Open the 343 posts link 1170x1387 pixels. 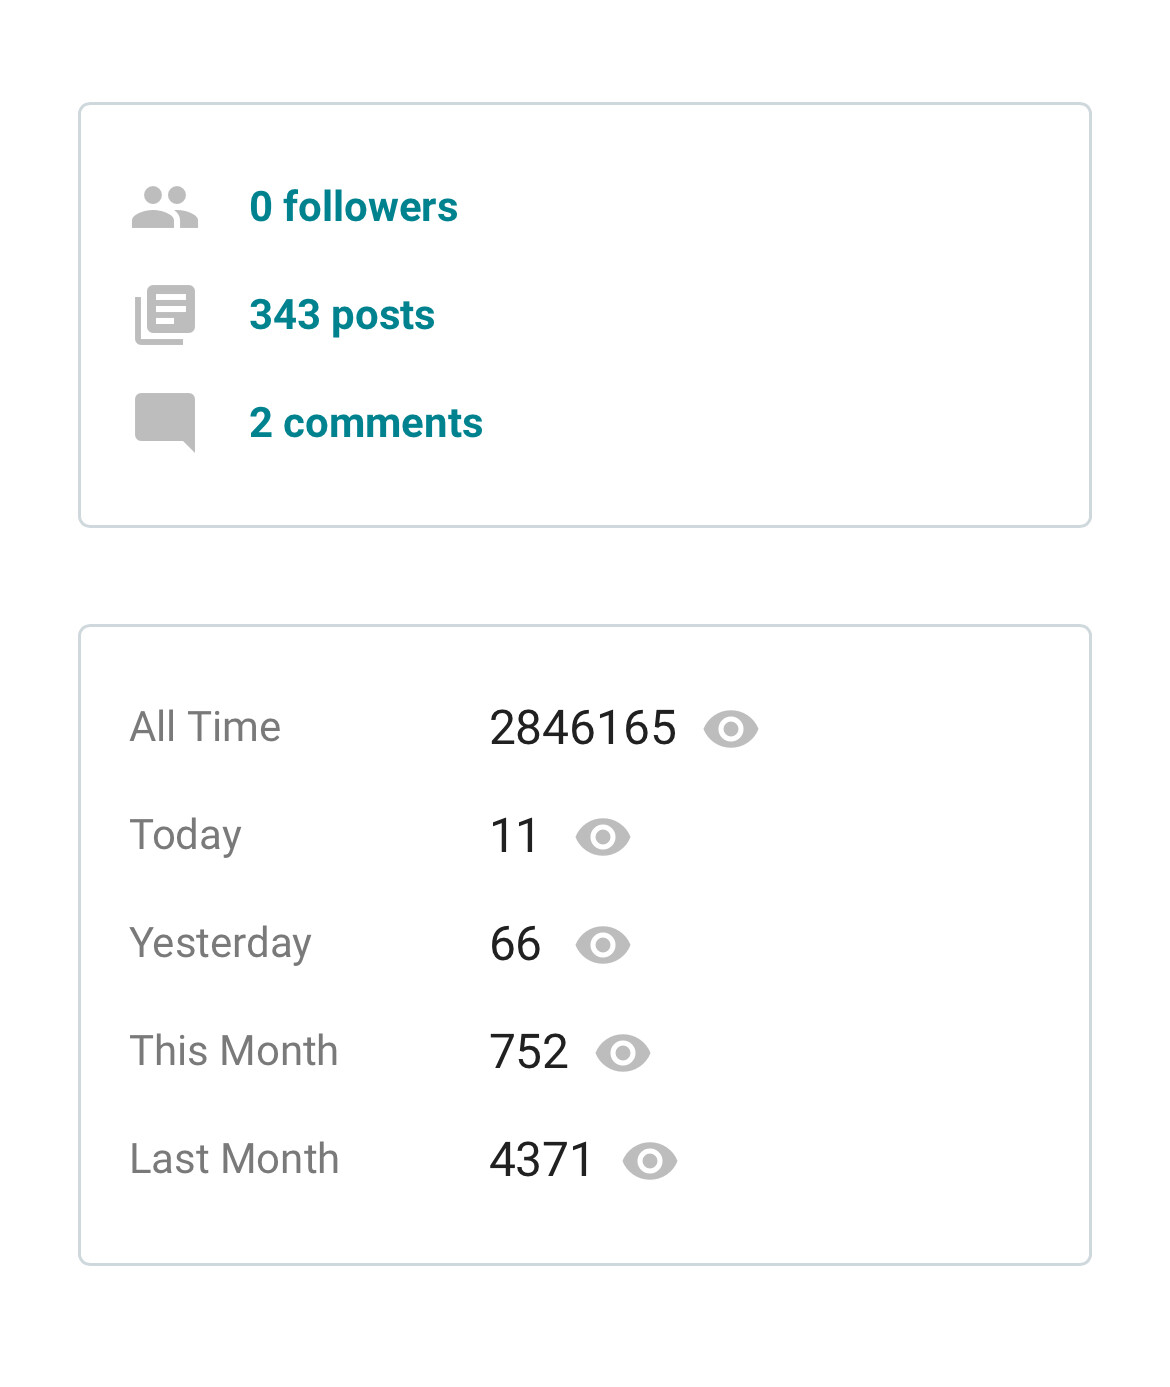(342, 316)
